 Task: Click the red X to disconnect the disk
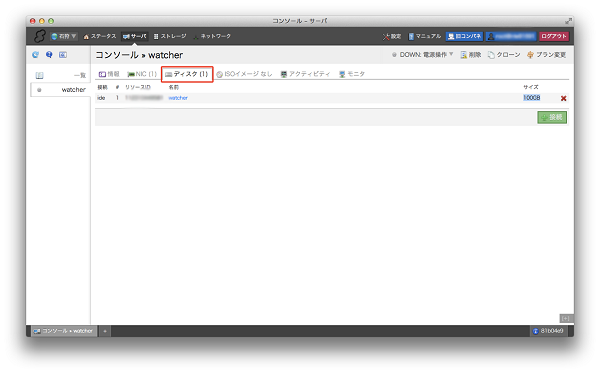coord(563,98)
